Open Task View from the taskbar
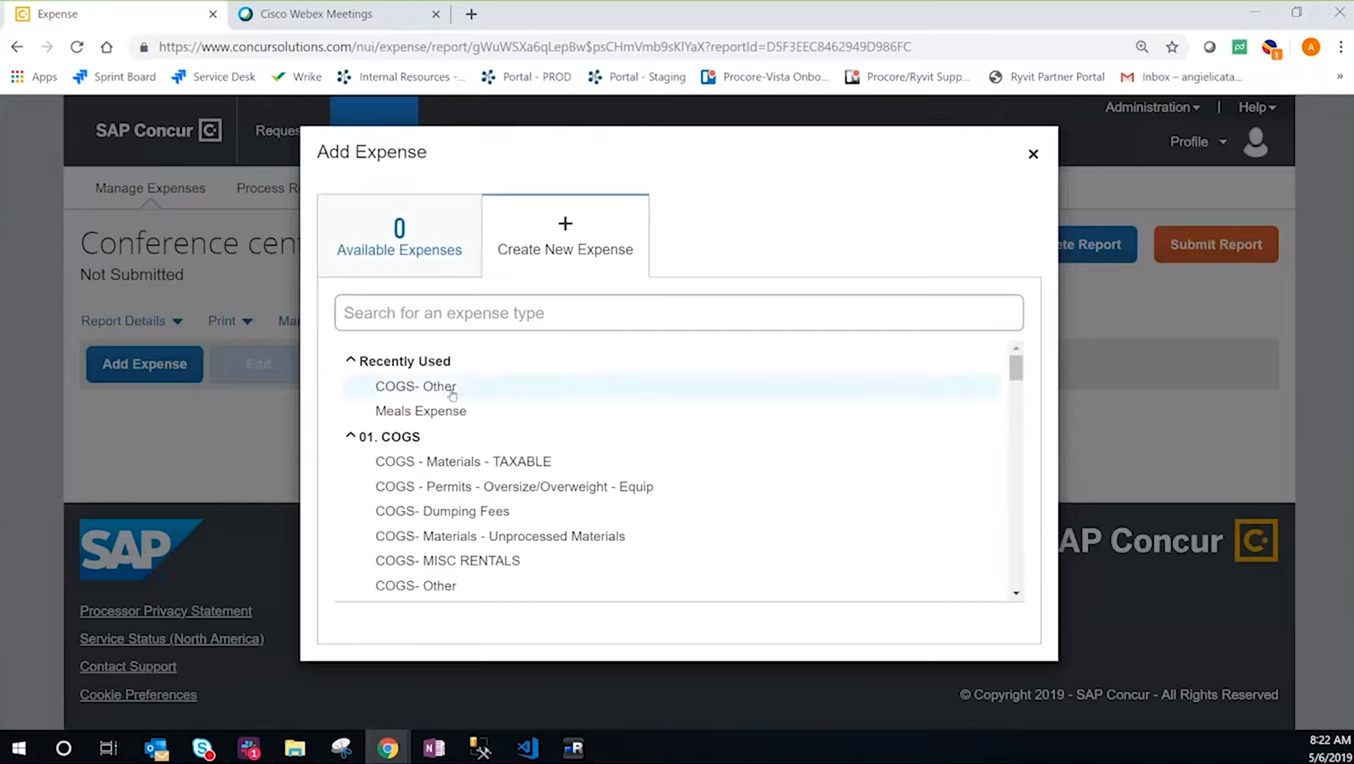1354x764 pixels. pos(108,747)
